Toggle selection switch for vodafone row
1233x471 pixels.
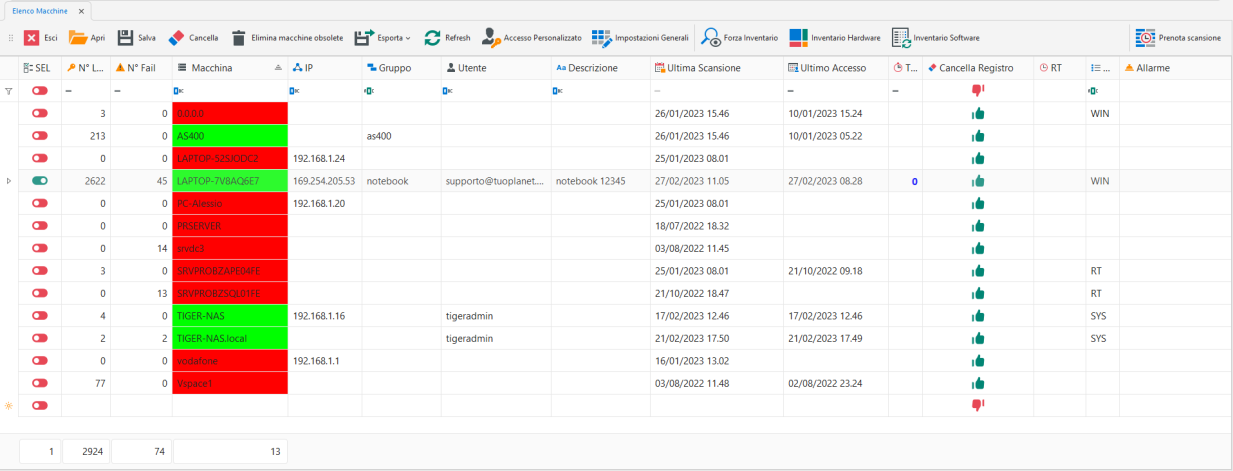click(x=40, y=361)
